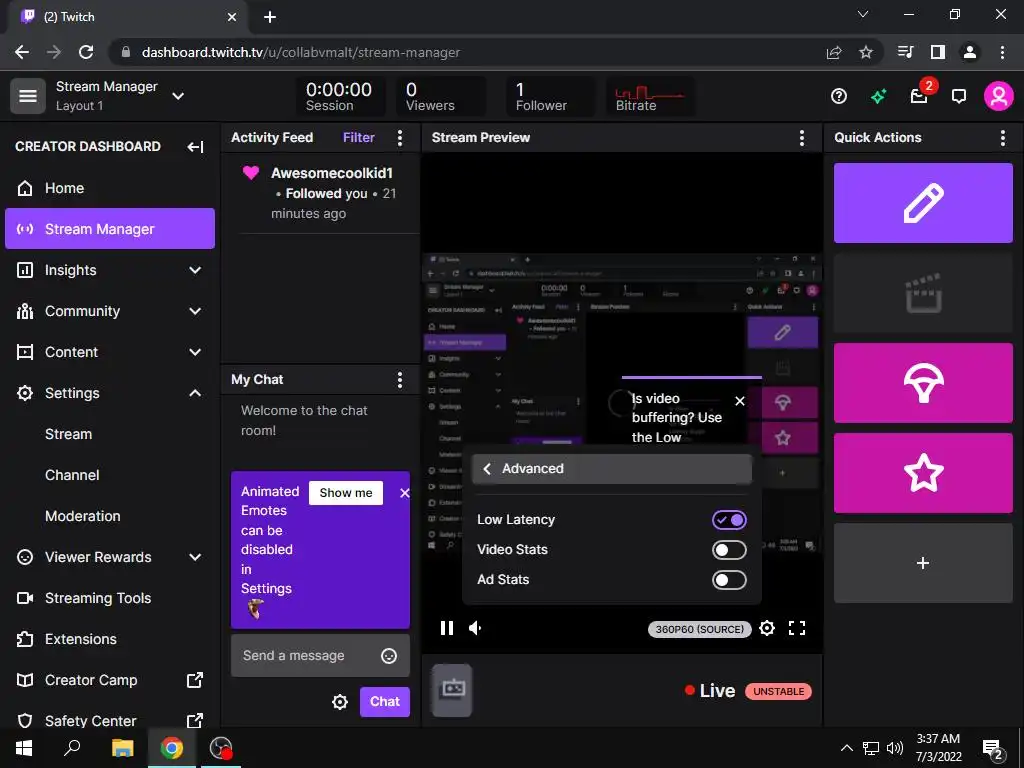The height and width of the screenshot is (768, 1024).
Task: Enable the Video Stats toggle
Action: [x=729, y=550]
